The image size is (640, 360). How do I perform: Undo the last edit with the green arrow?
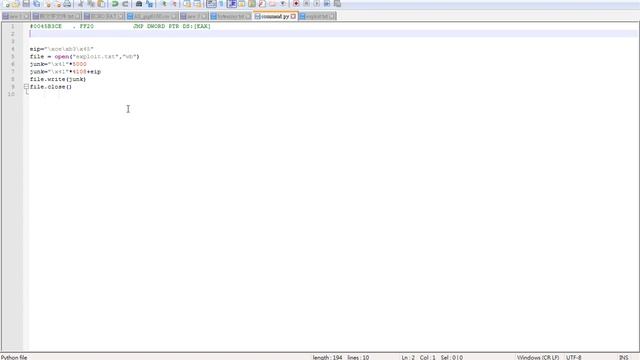tap(115, 4)
